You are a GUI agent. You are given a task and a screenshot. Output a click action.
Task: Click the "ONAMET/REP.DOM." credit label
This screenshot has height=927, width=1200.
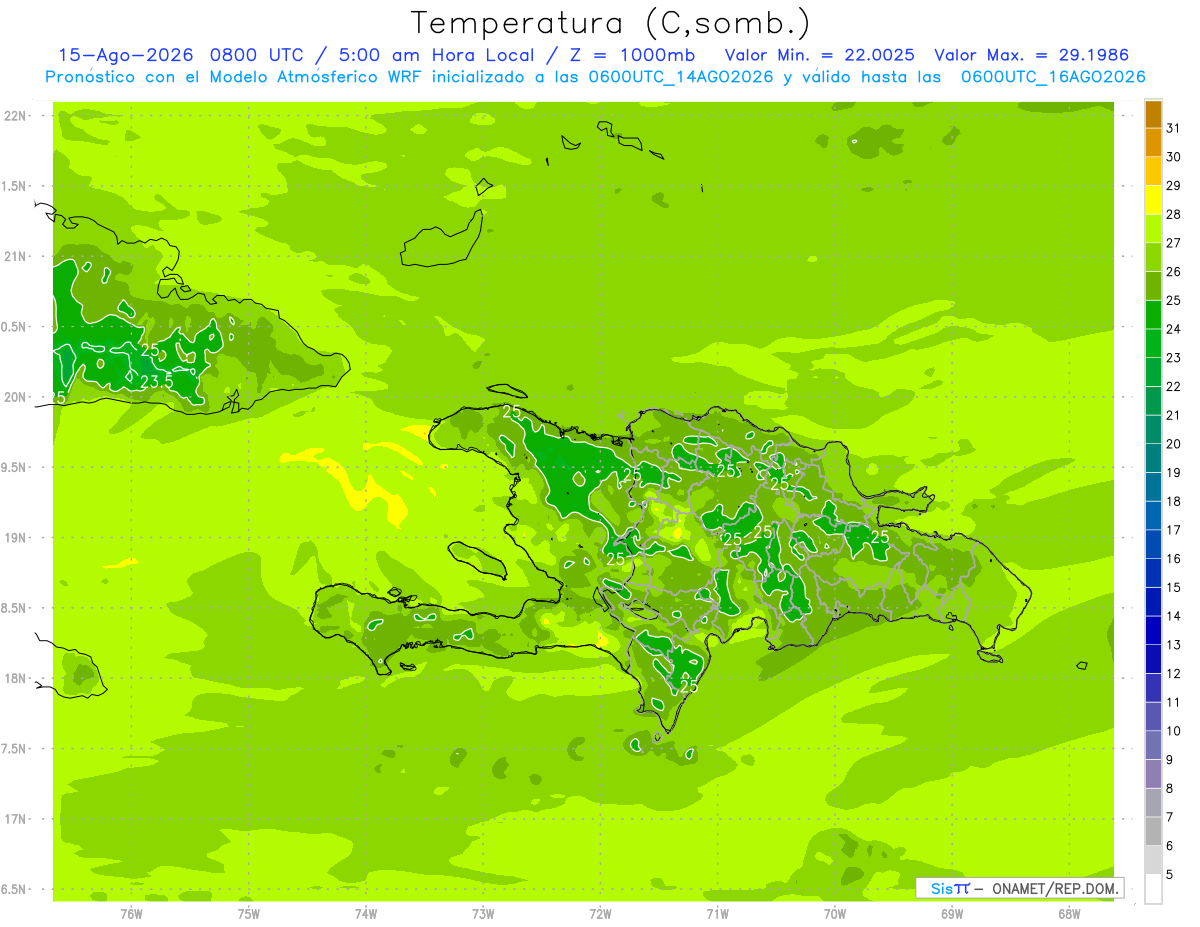tap(1055, 888)
